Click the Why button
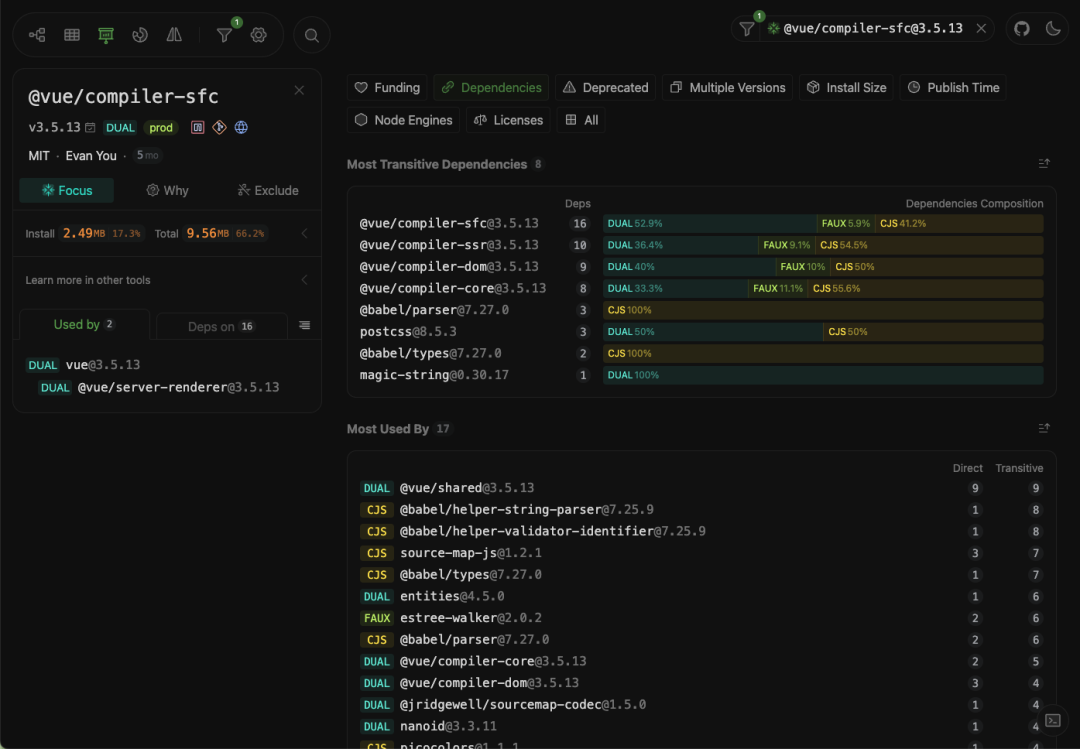Image resolution: width=1080 pixels, height=749 pixels. [x=167, y=190]
